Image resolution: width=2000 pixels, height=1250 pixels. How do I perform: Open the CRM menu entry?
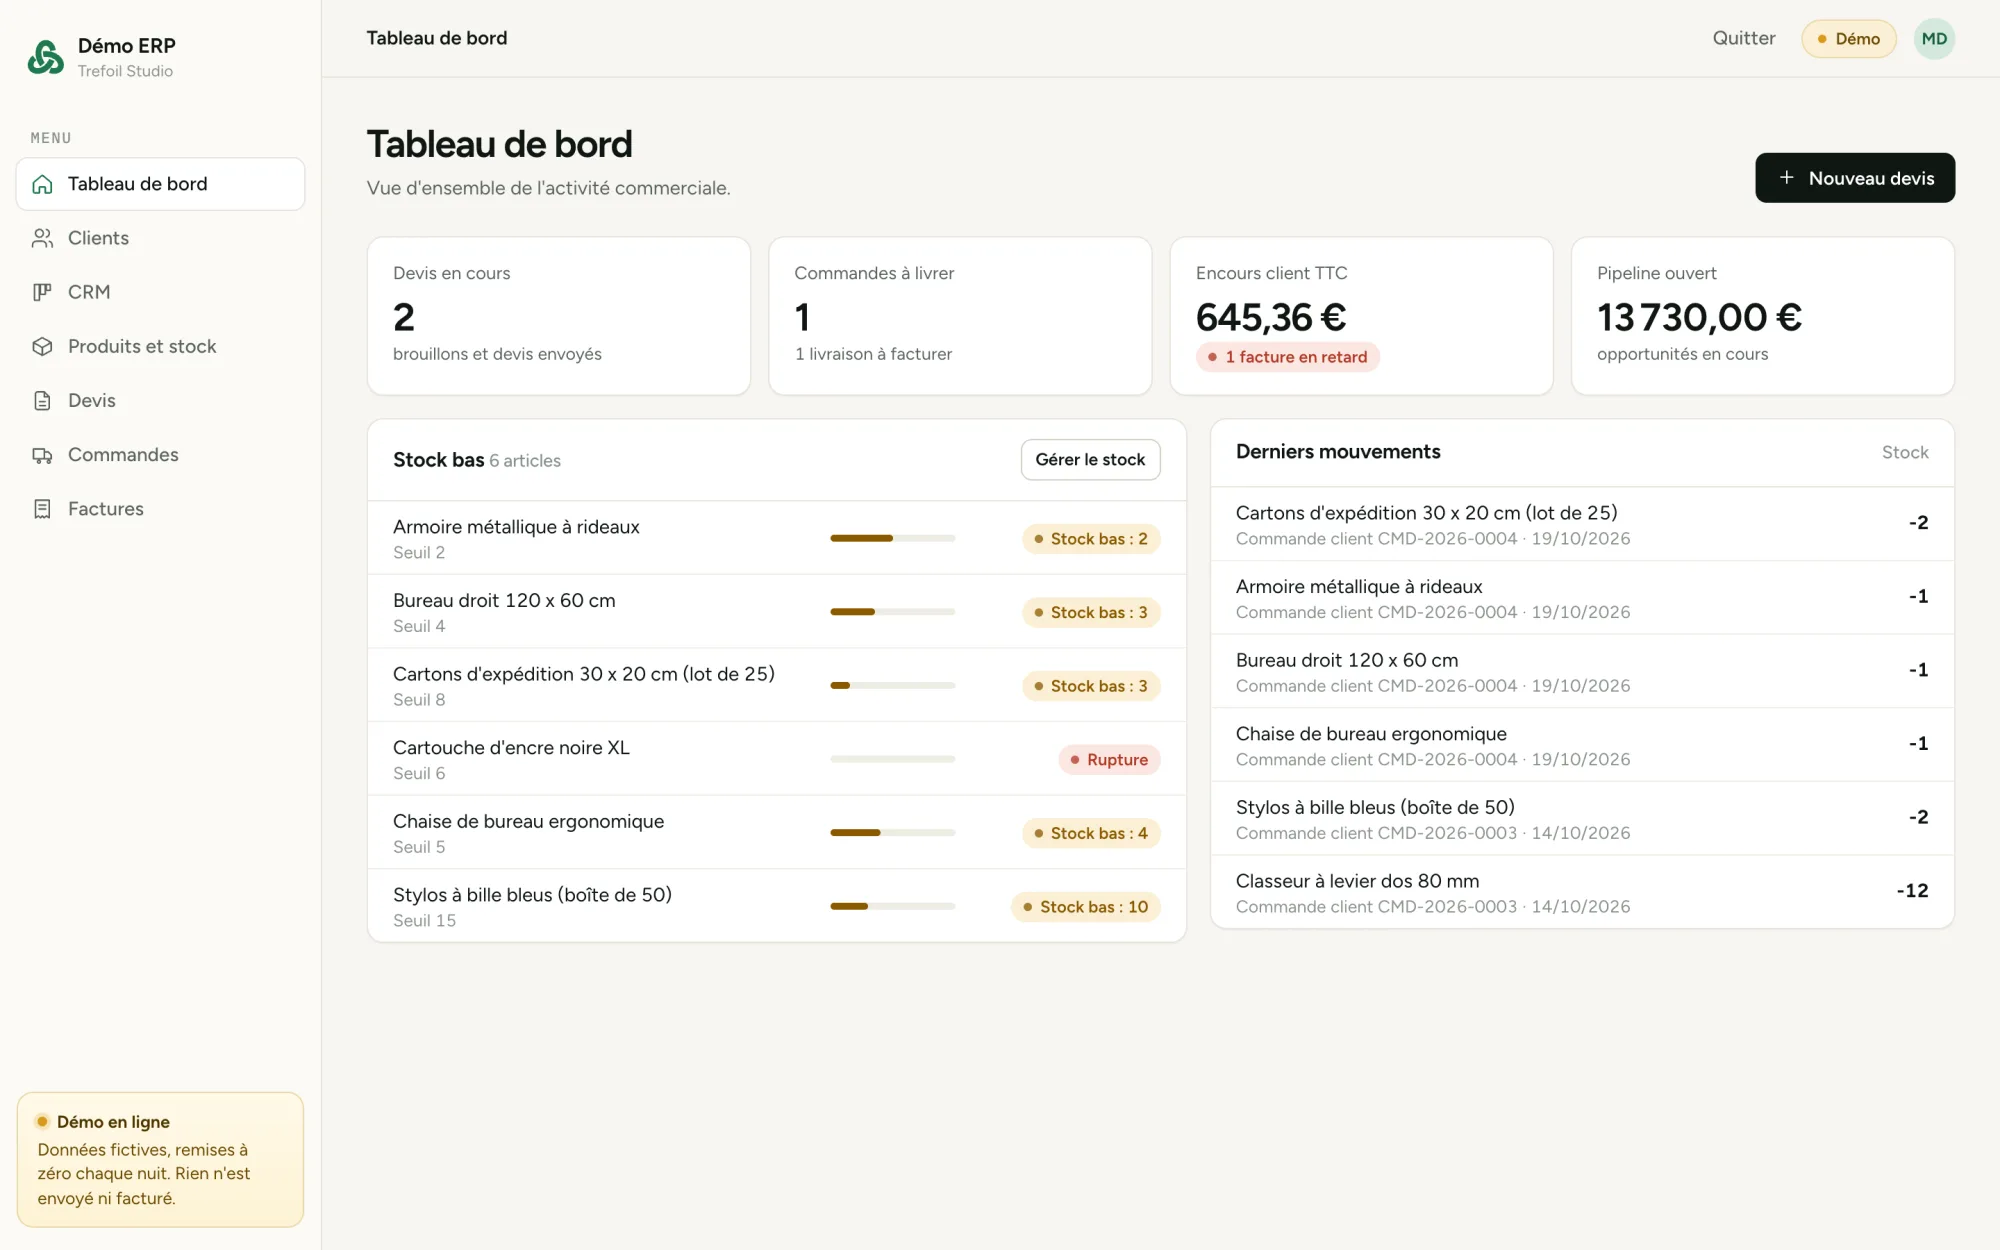(160, 292)
